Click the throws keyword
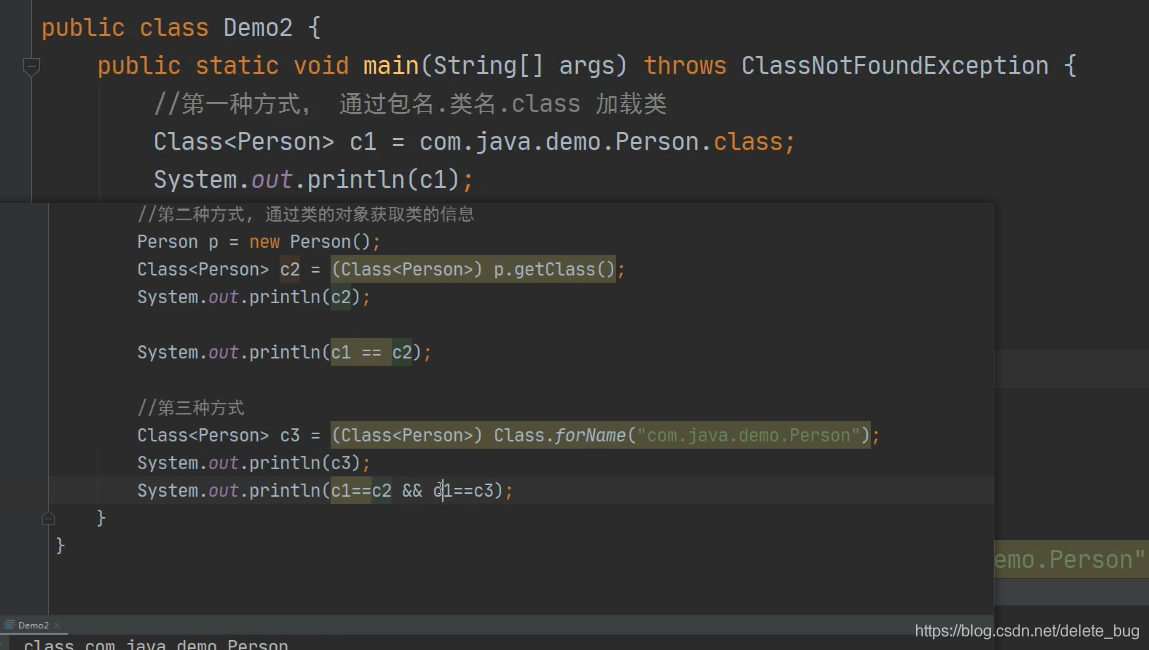The width and height of the screenshot is (1149, 650). point(684,66)
